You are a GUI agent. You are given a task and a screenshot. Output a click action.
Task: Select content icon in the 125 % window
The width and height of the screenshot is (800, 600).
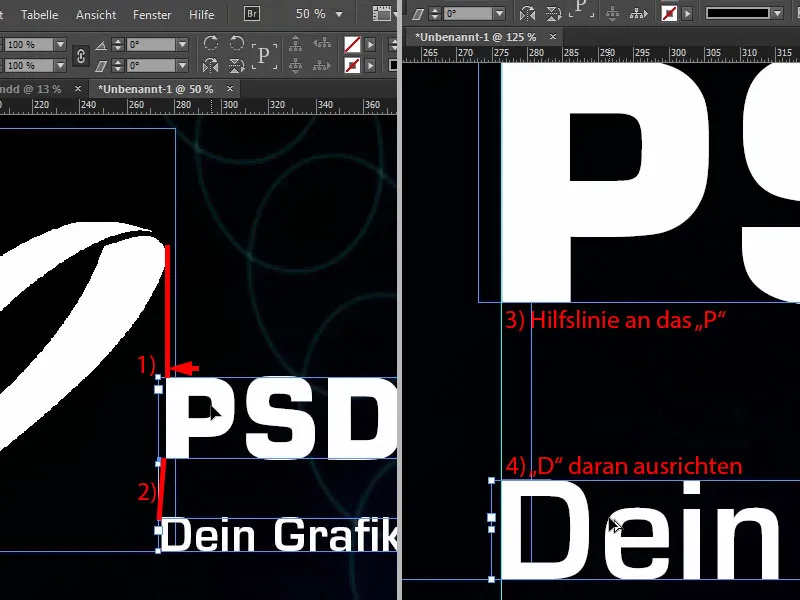(612, 14)
